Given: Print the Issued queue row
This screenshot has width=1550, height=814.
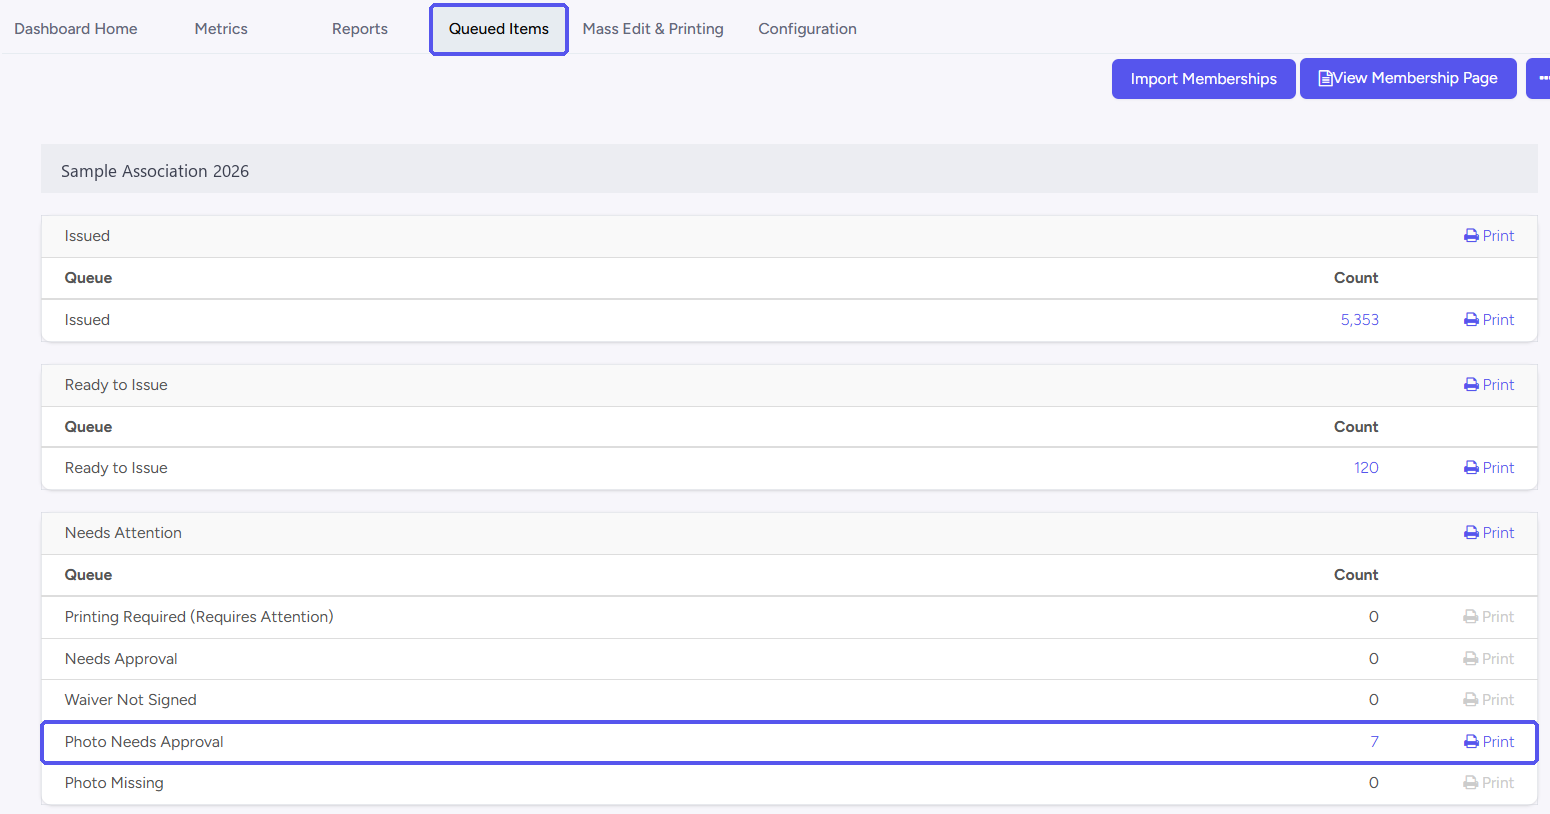Looking at the screenshot, I should coord(1489,320).
